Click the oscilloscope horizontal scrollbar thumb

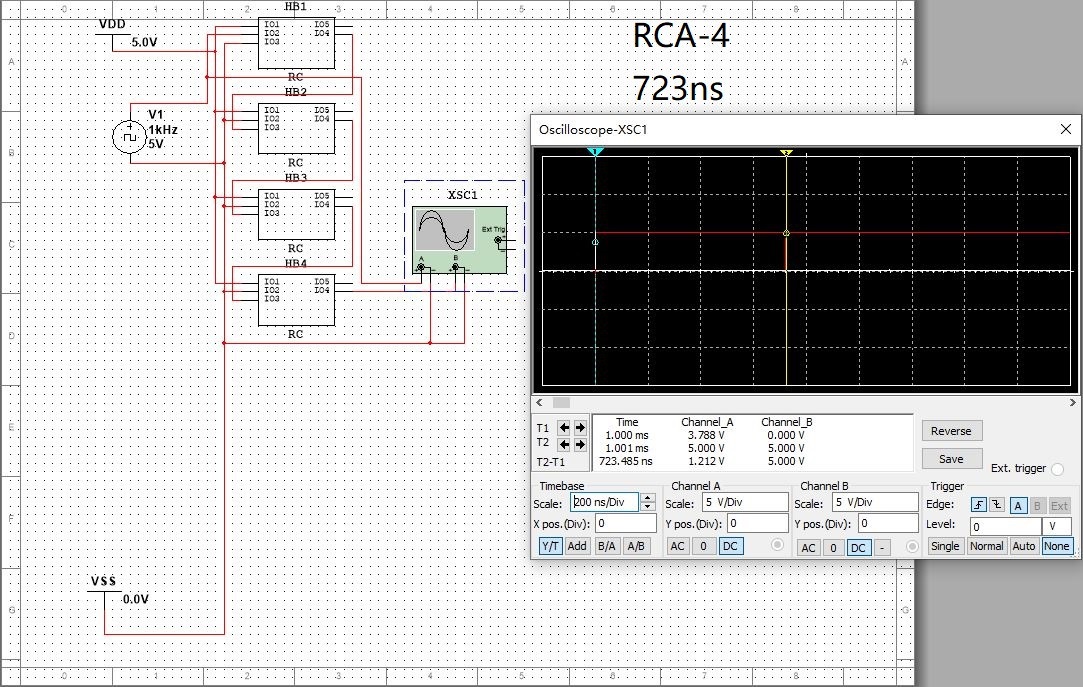[562, 403]
